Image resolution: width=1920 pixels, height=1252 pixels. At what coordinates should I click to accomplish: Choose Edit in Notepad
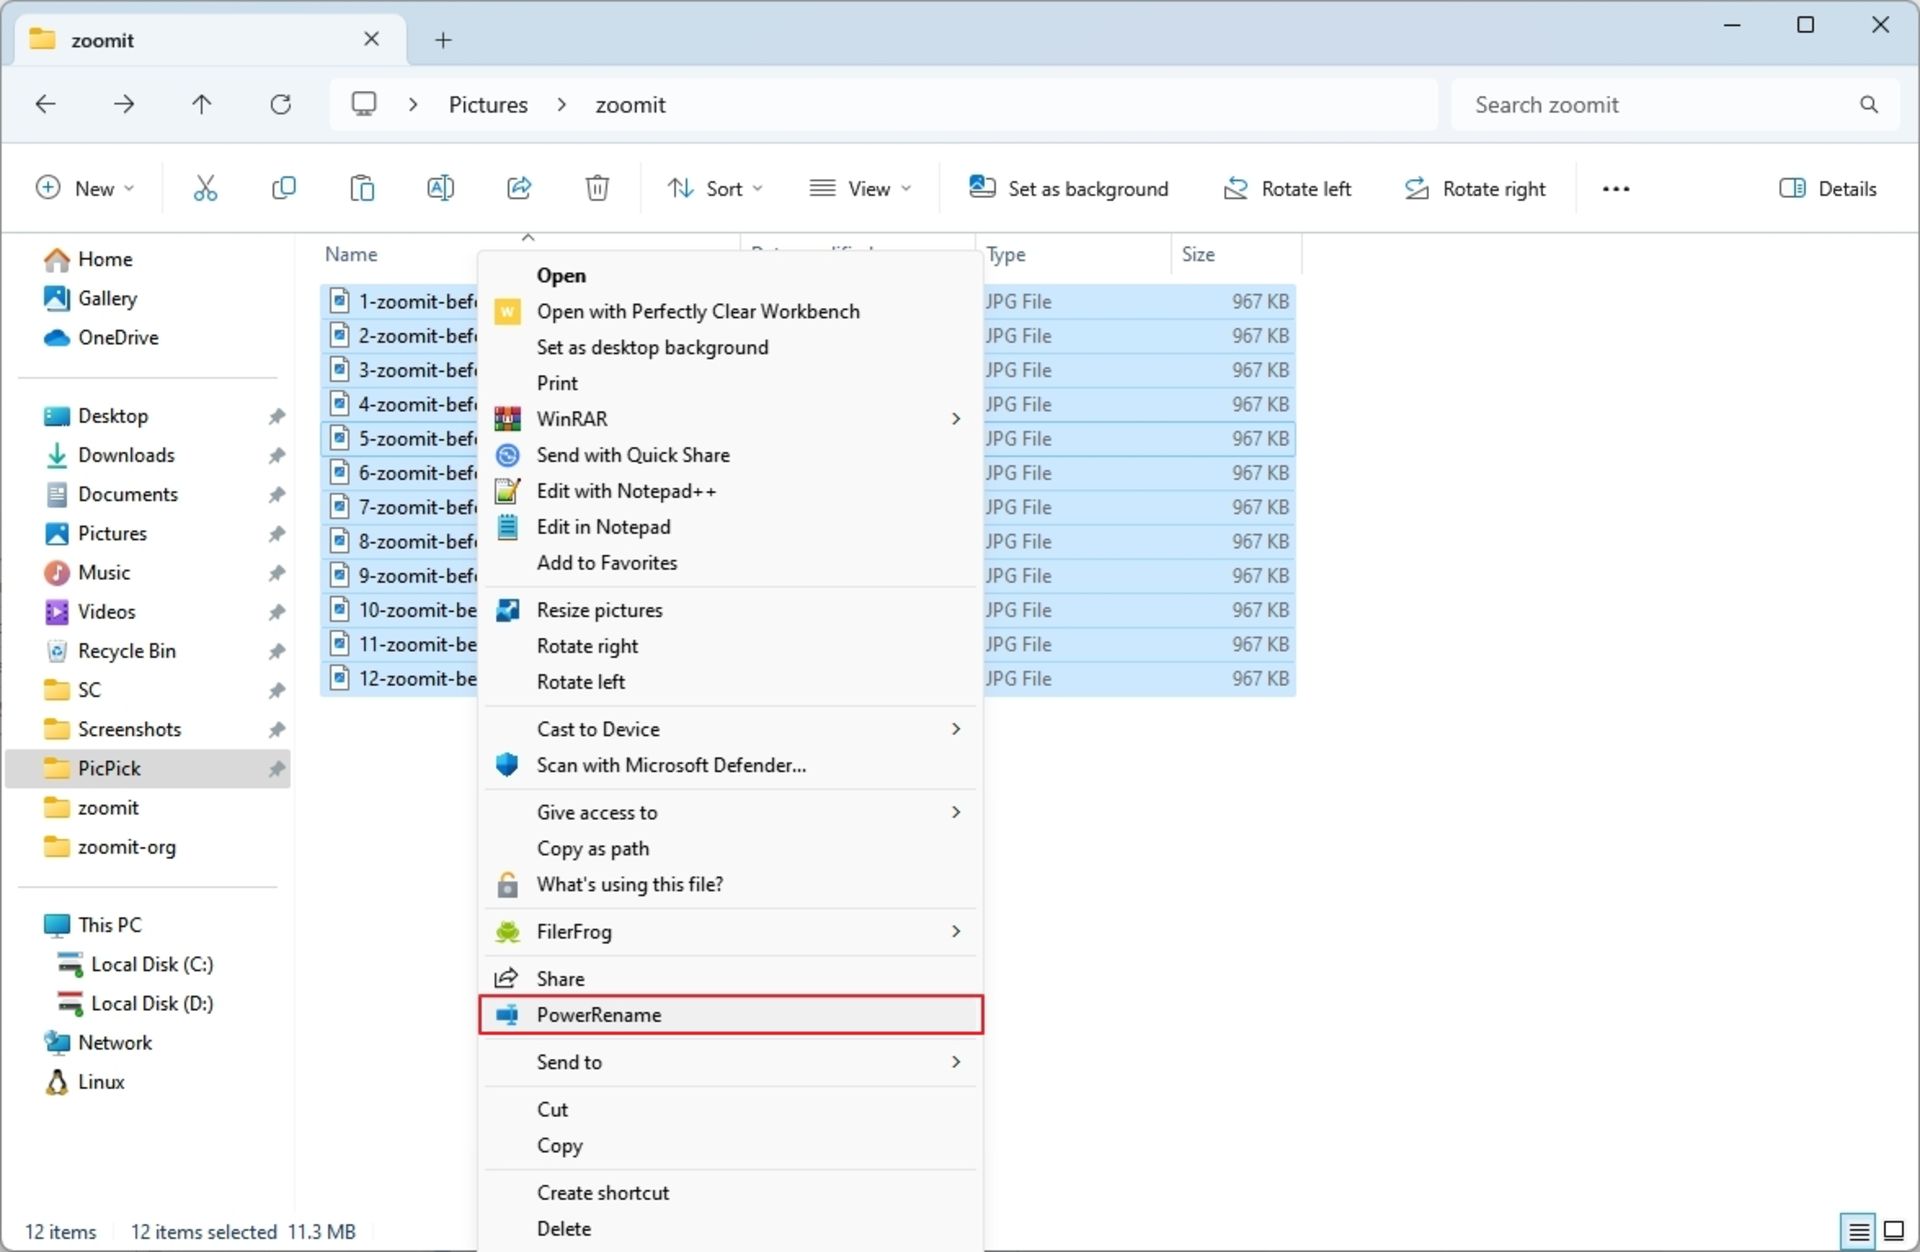pos(731,527)
